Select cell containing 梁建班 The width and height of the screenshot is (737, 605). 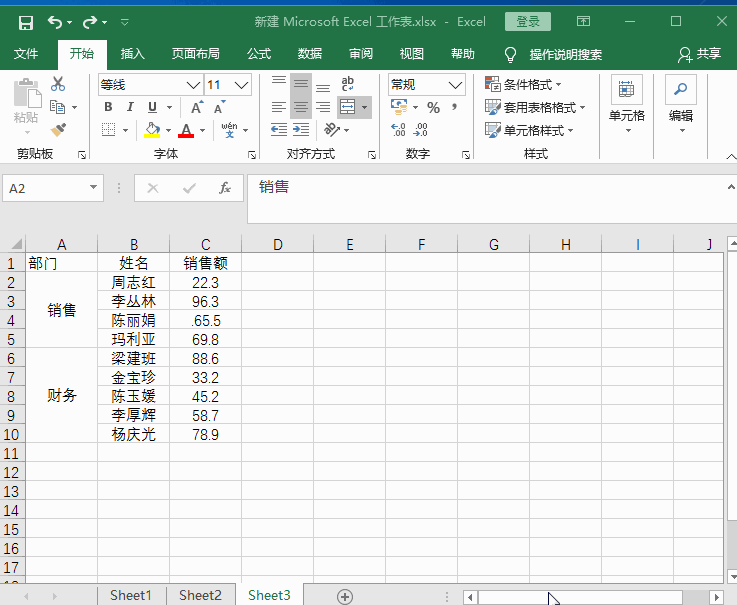133,358
